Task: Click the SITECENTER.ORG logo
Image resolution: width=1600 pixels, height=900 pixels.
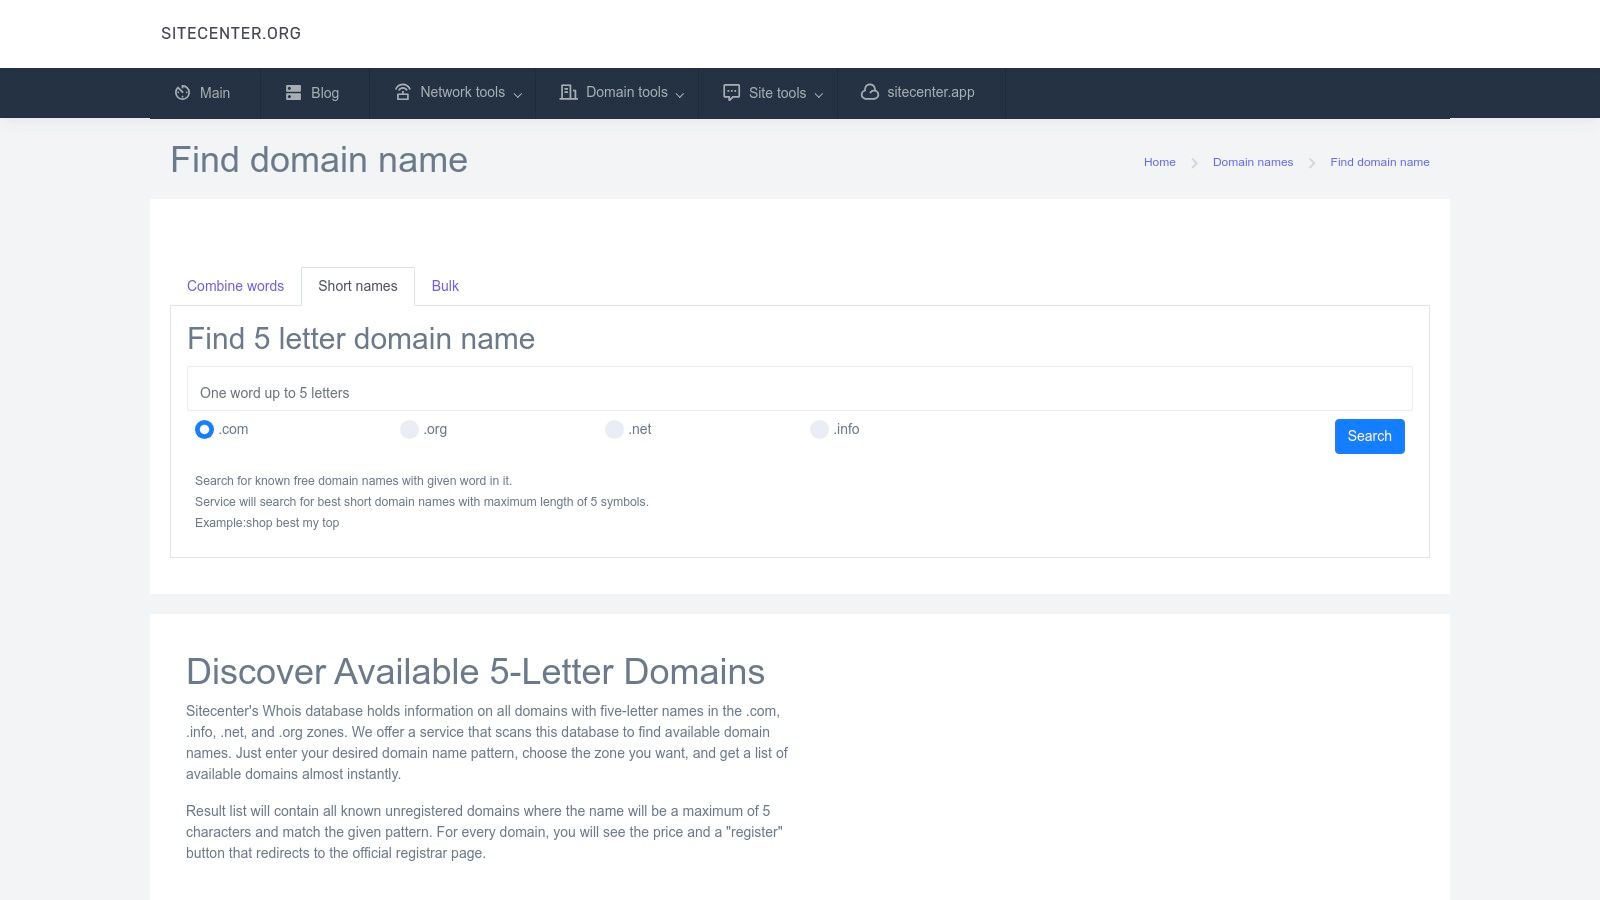Action: coord(231,33)
